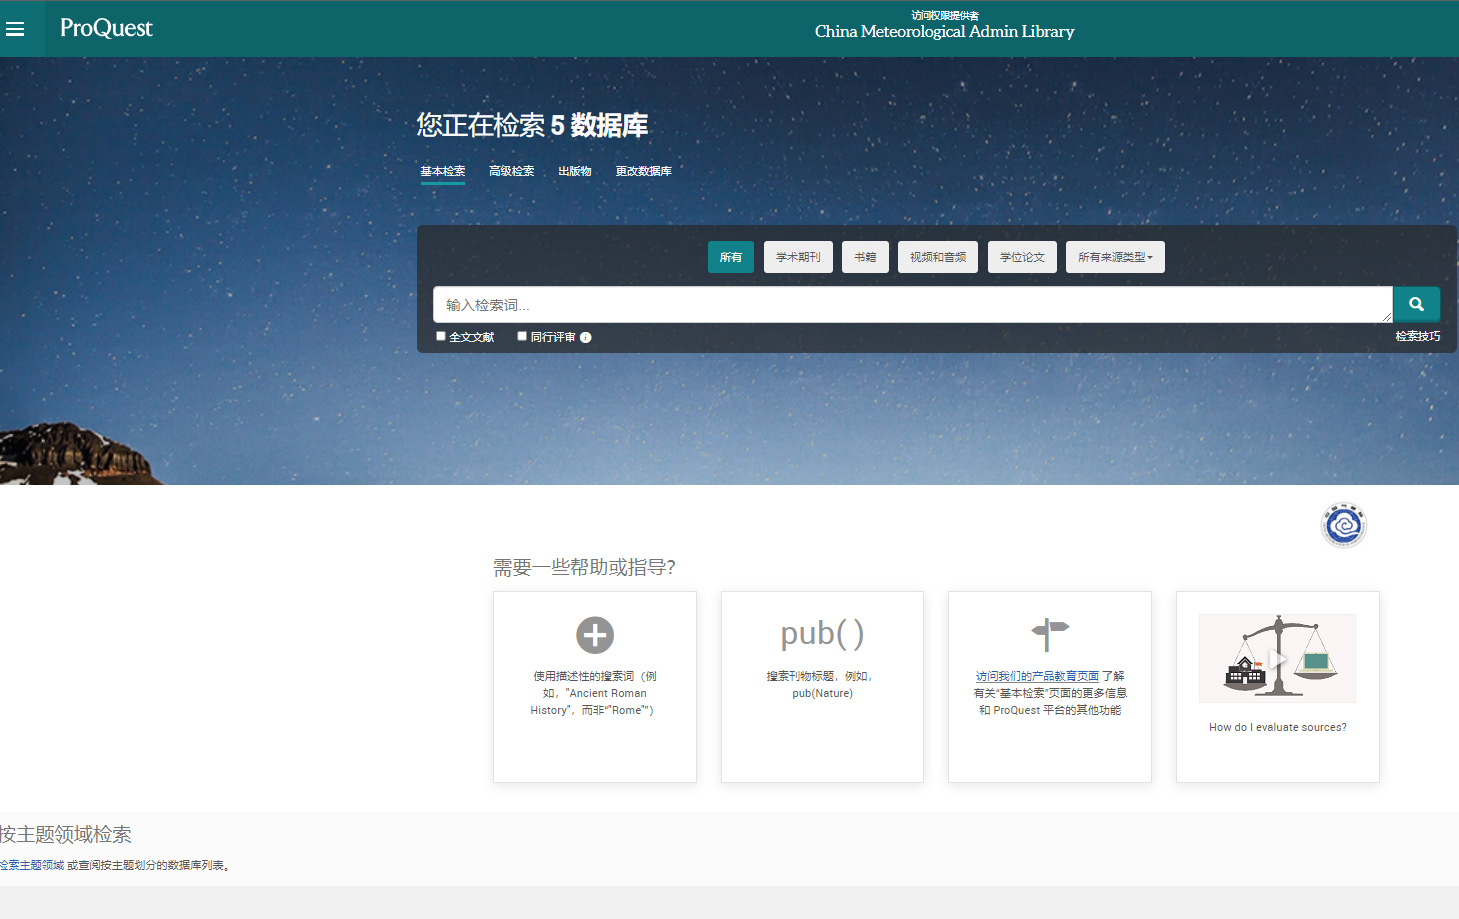1459x919 pixels.
Task: Open the 检索主题领域 link
Action: pyautogui.click(x=31, y=865)
